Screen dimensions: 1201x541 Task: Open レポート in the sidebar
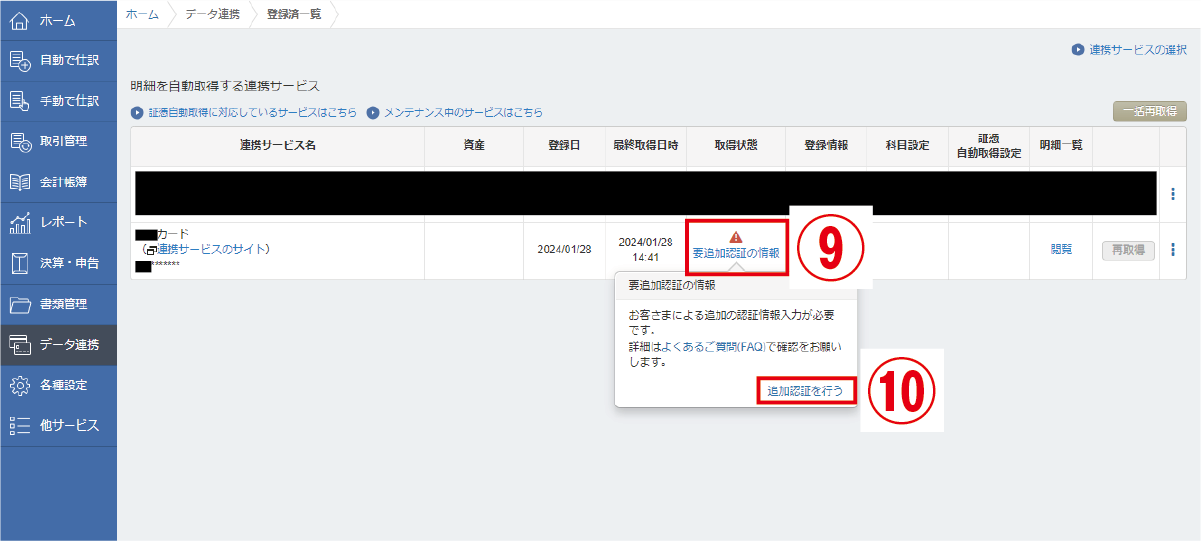click(58, 222)
